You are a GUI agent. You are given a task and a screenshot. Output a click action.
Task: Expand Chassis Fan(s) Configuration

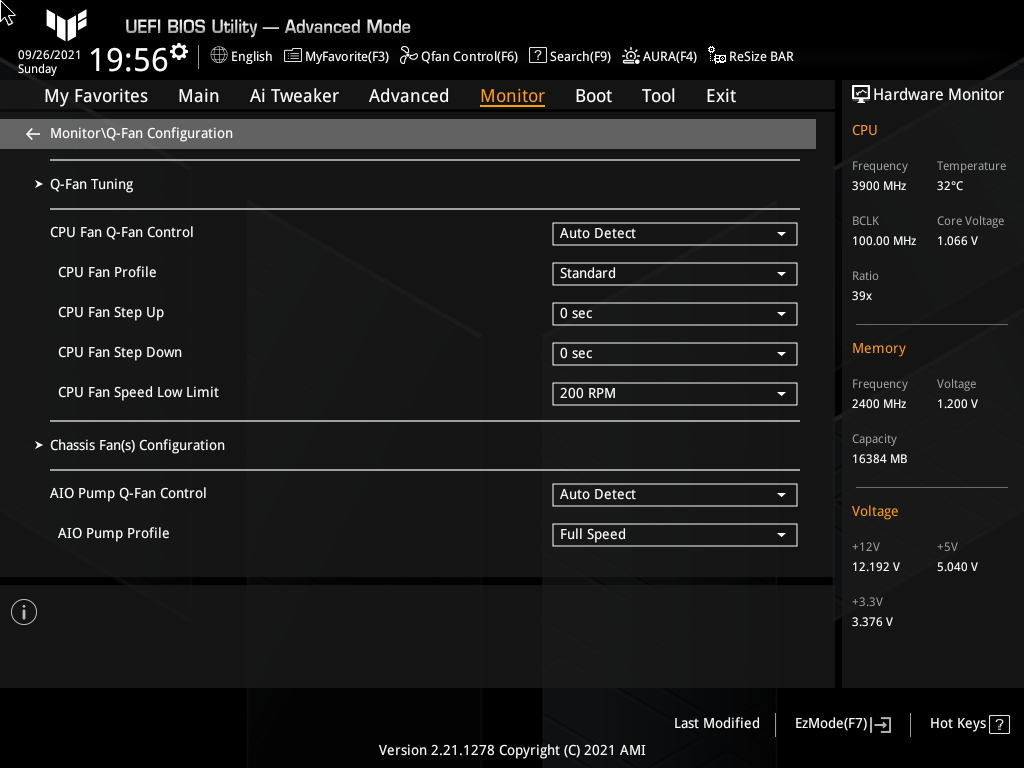tap(137, 445)
